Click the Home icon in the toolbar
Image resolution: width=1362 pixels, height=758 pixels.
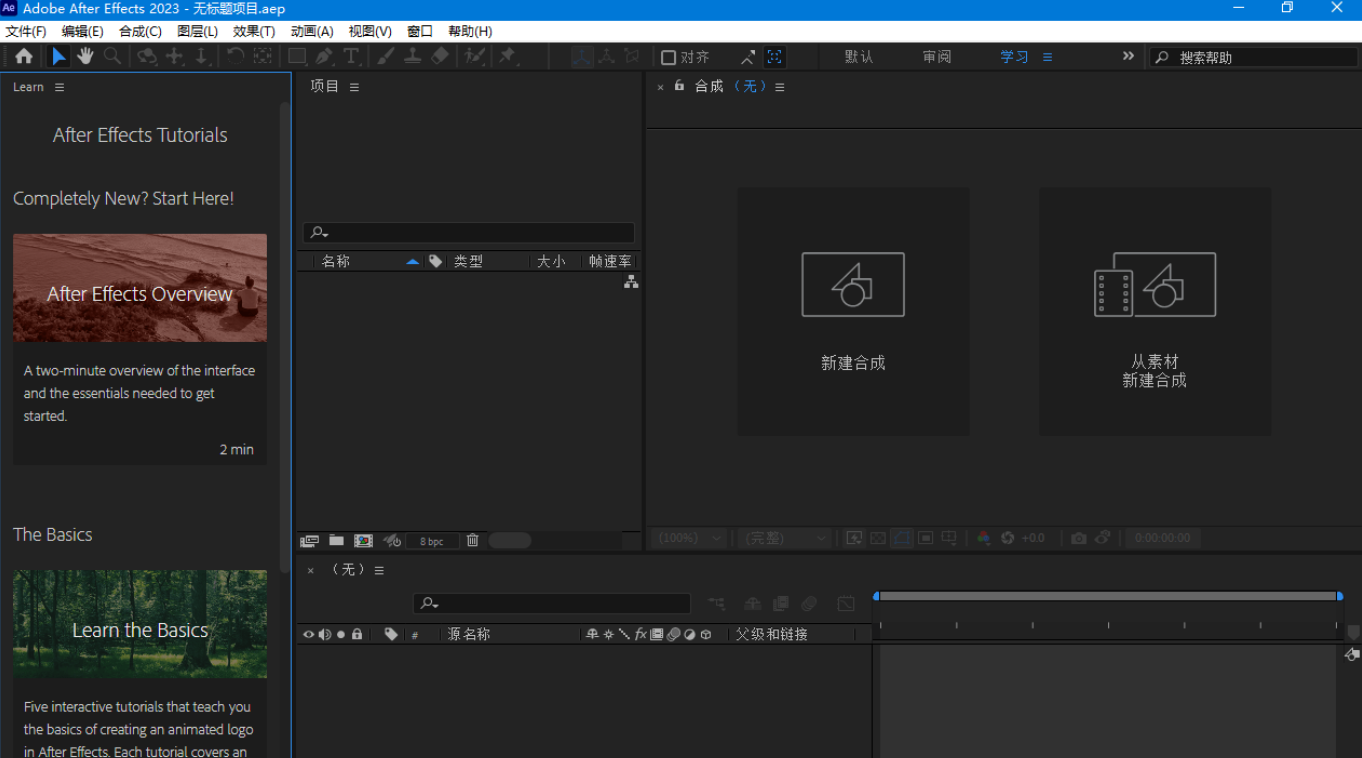click(x=24, y=56)
